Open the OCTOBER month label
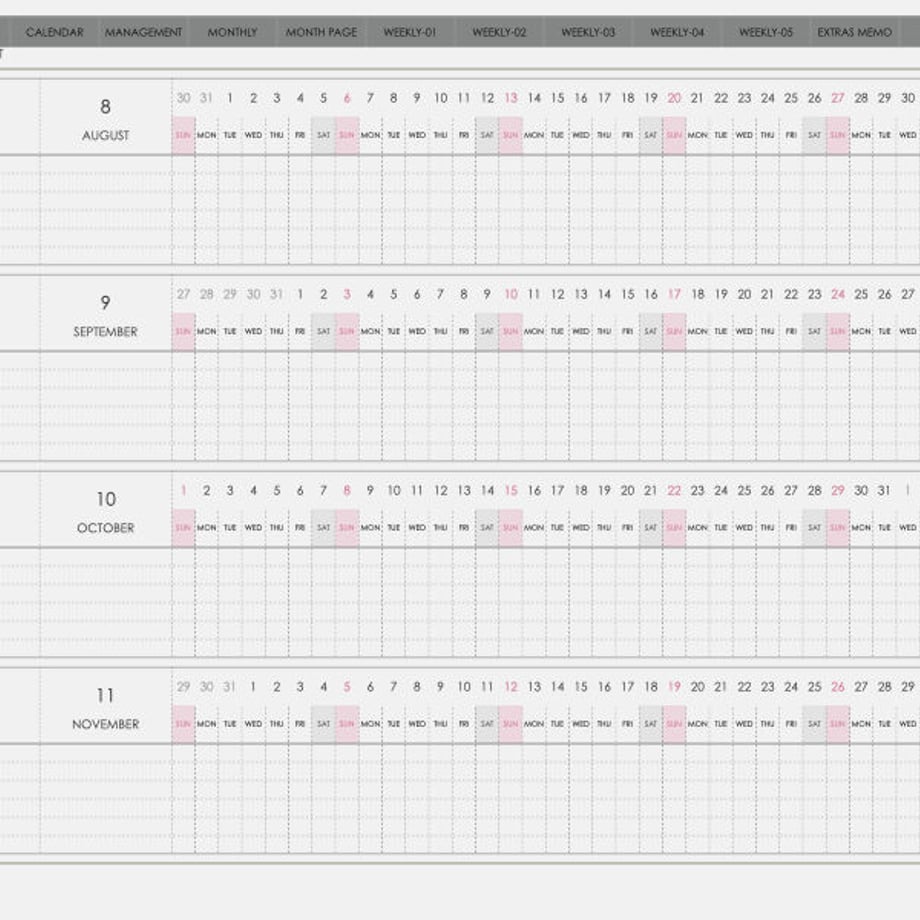The height and width of the screenshot is (920, 920). [106, 528]
